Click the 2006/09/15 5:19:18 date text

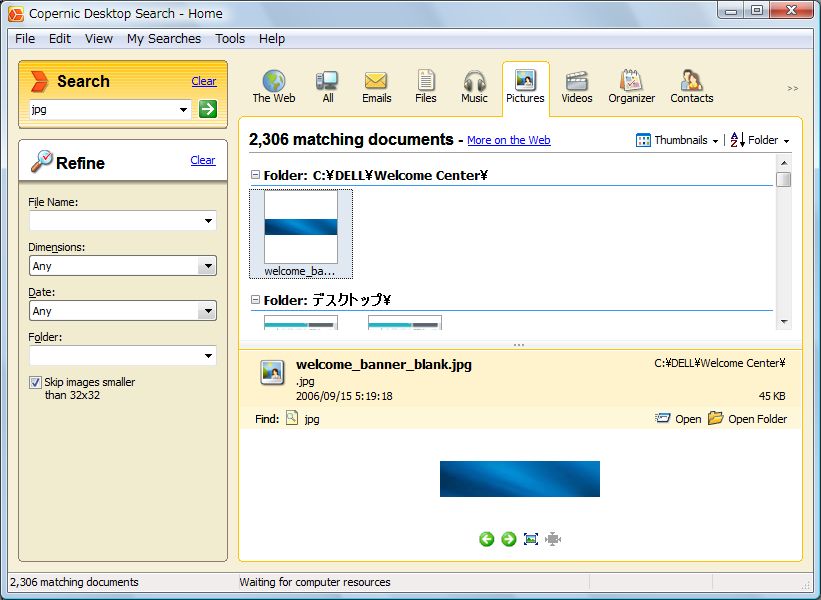(x=344, y=396)
